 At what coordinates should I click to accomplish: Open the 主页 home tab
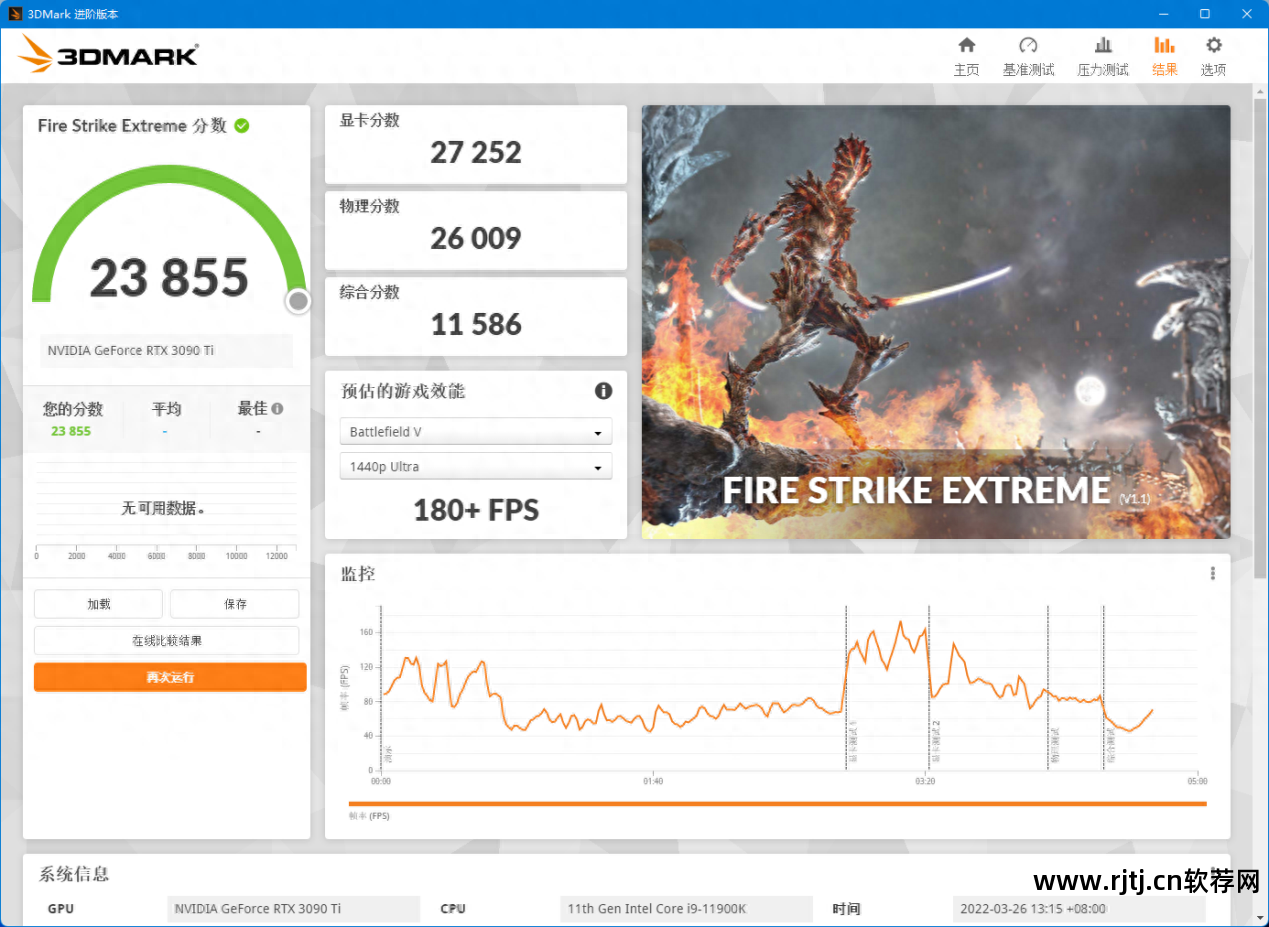coord(966,57)
